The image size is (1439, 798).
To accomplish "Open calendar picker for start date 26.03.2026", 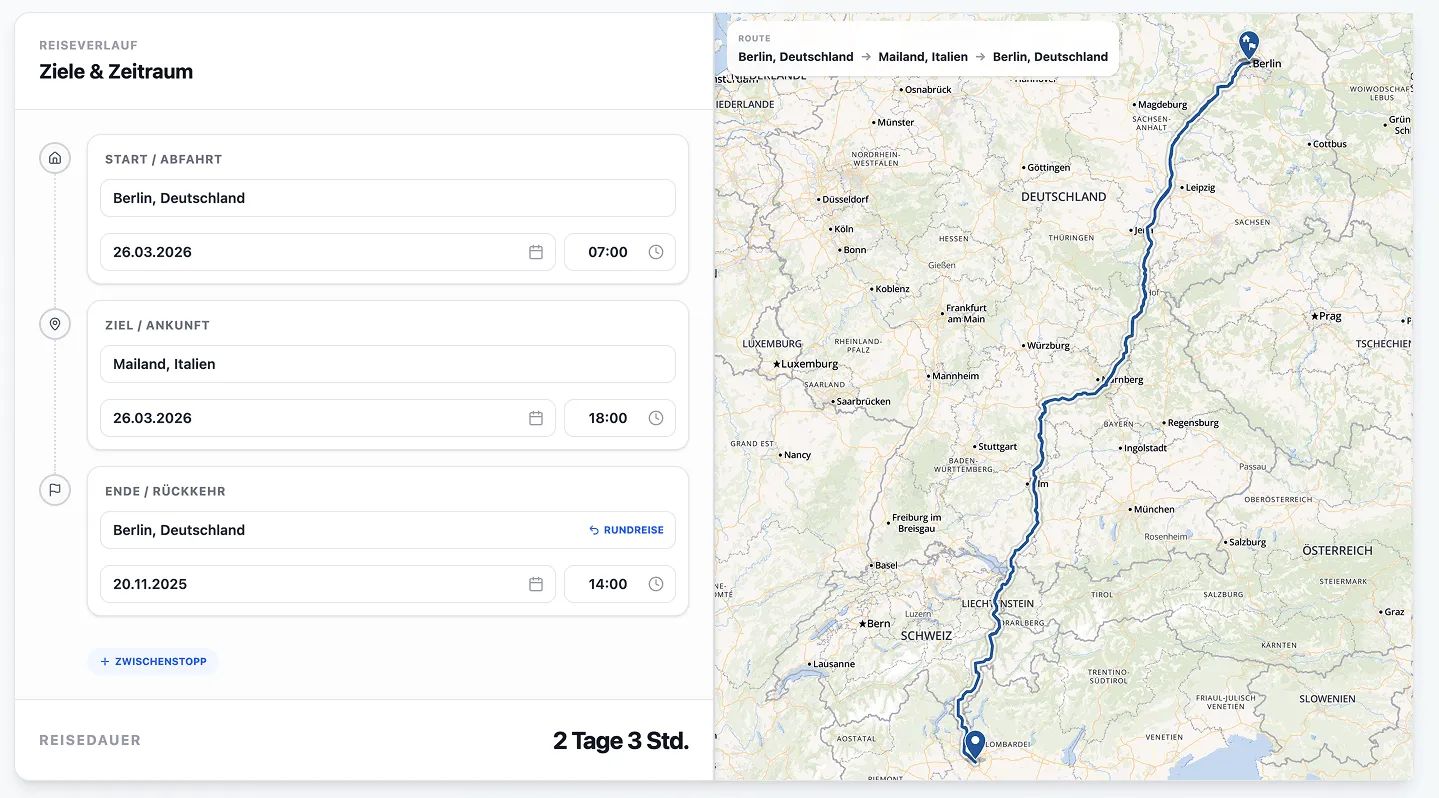I will tap(536, 252).
